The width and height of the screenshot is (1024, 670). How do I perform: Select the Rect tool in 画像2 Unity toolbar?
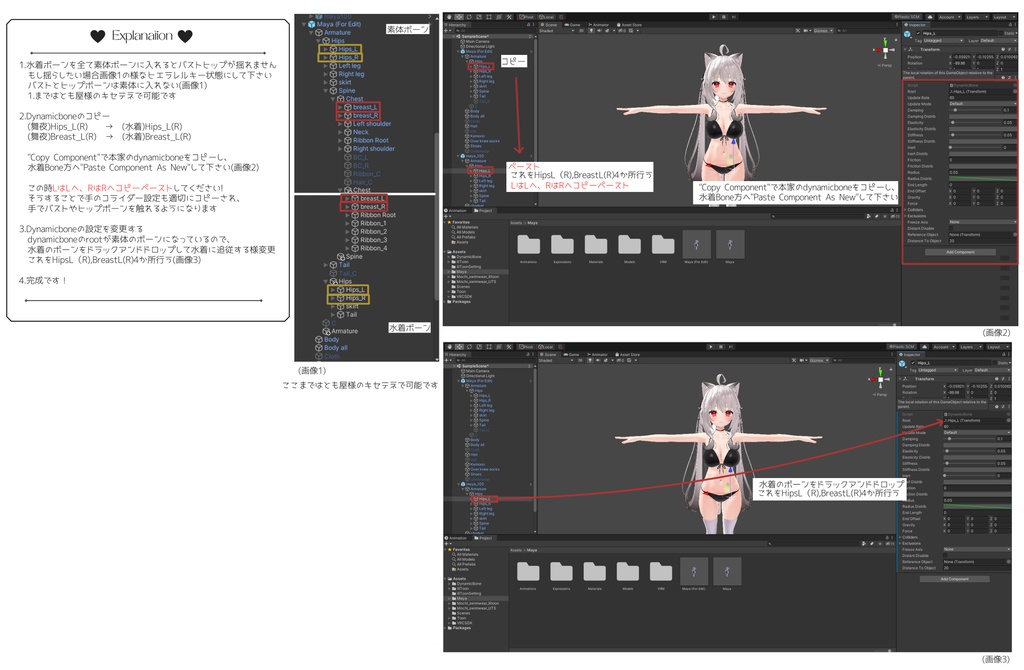click(x=488, y=17)
